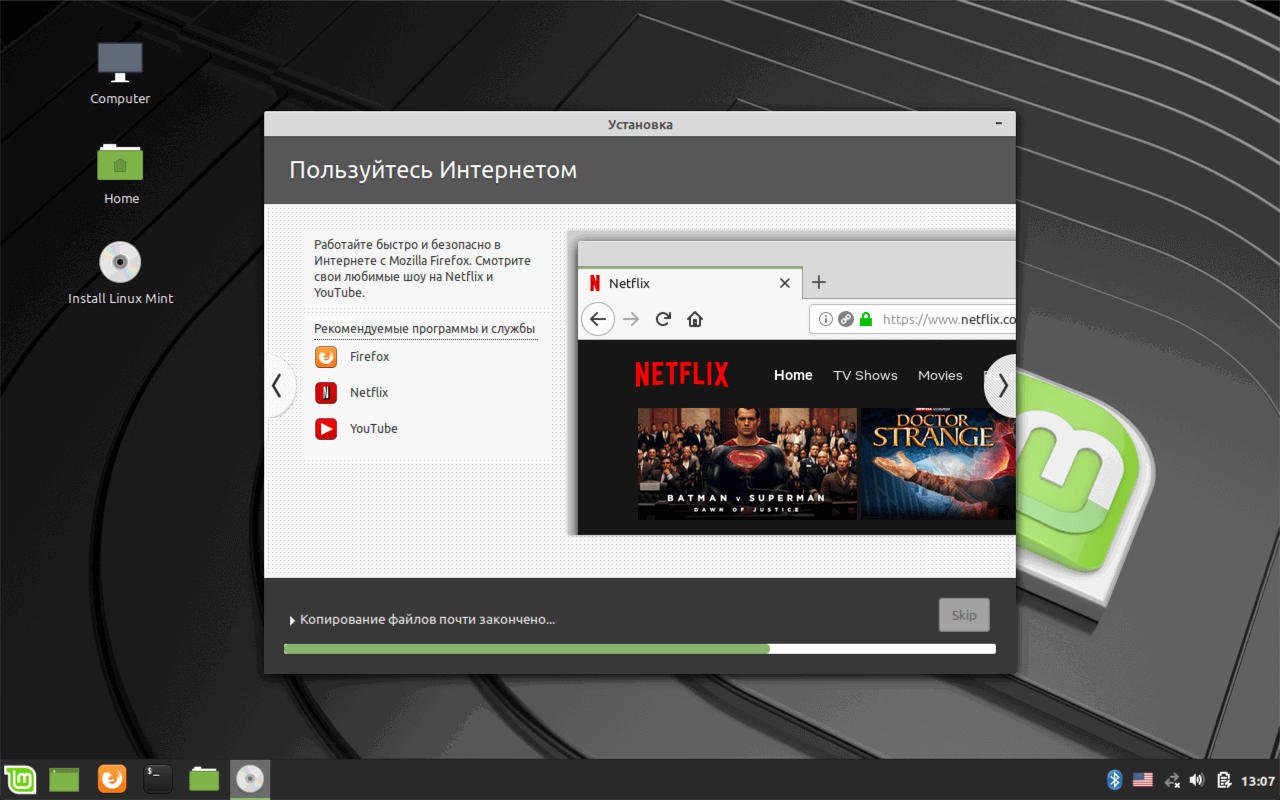Select the Netflix browser tab in the preview

690,283
